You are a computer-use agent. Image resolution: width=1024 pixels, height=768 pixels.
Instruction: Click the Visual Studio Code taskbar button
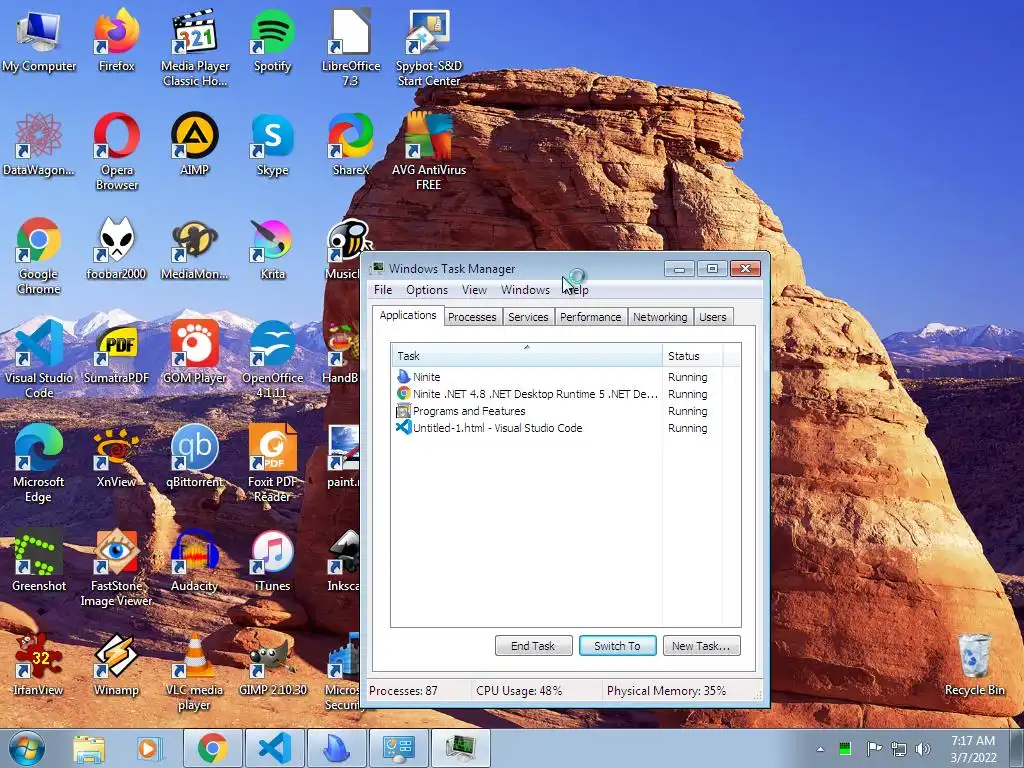click(x=274, y=748)
